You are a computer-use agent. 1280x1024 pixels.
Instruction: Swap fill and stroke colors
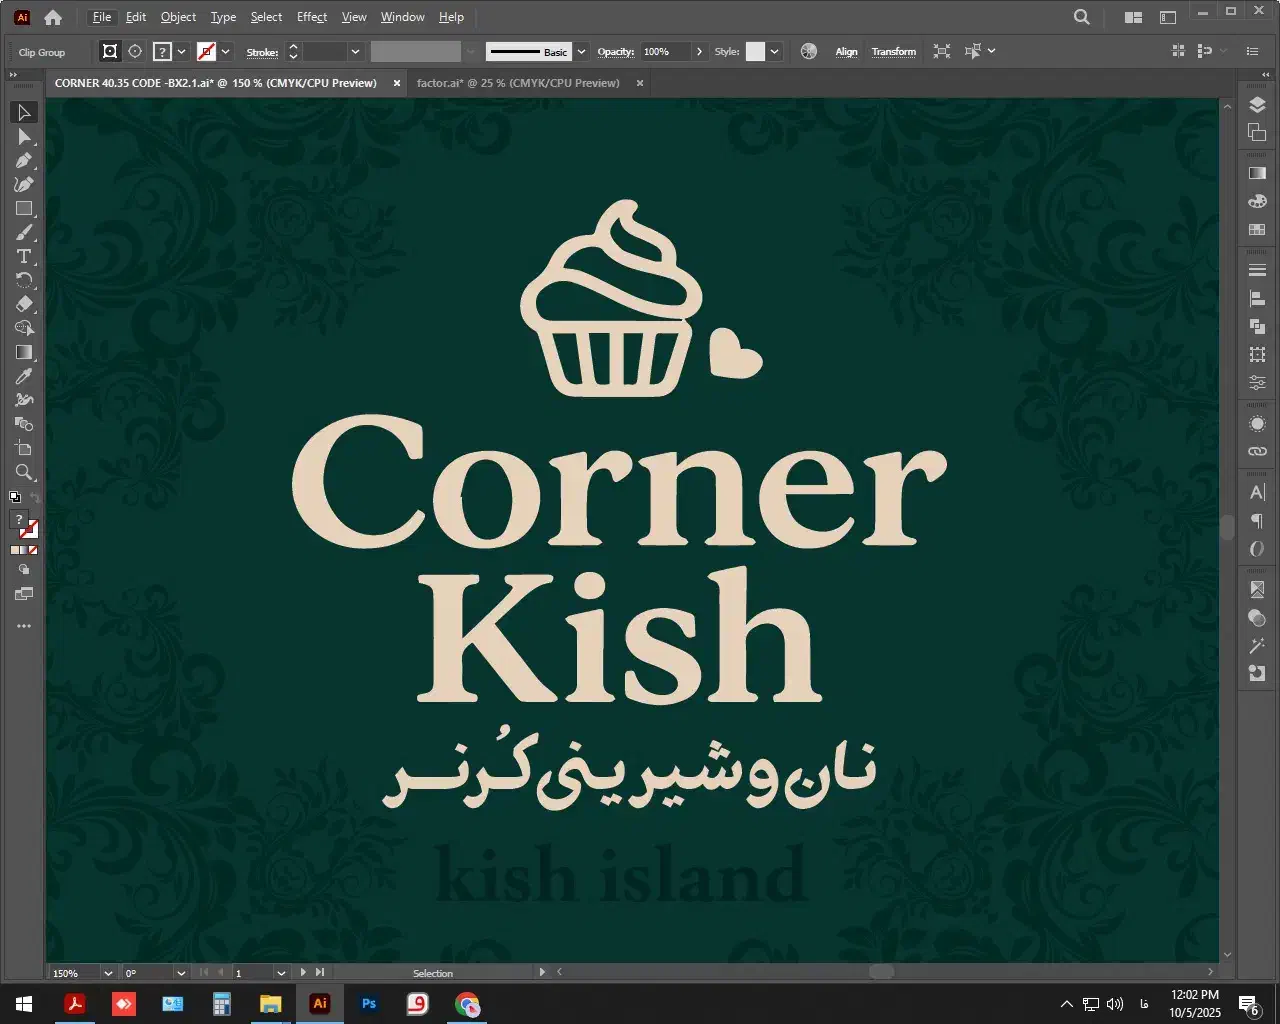pos(35,497)
